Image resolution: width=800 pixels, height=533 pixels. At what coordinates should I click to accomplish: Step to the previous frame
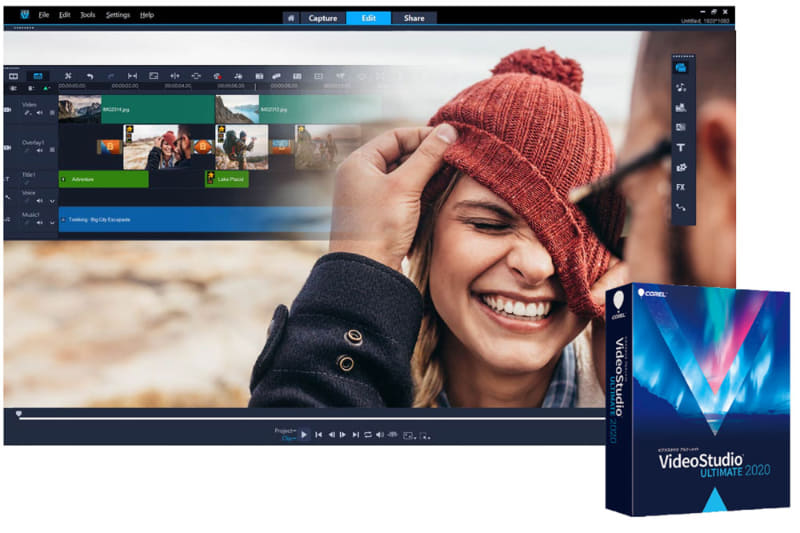pyautogui.click(x=332, y=435)
